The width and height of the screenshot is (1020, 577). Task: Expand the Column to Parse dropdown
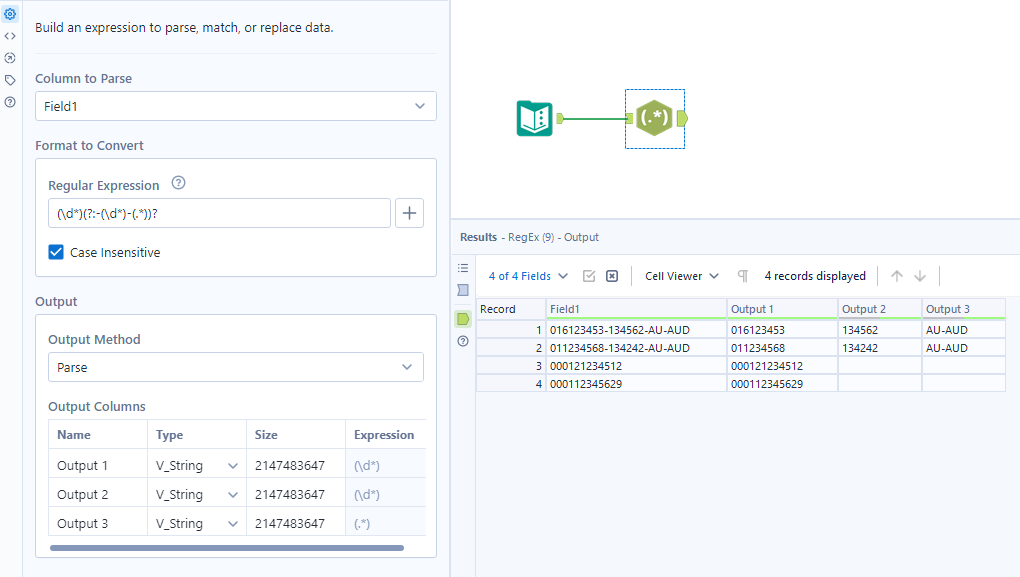pyautogui.click(x=235, y=106)
